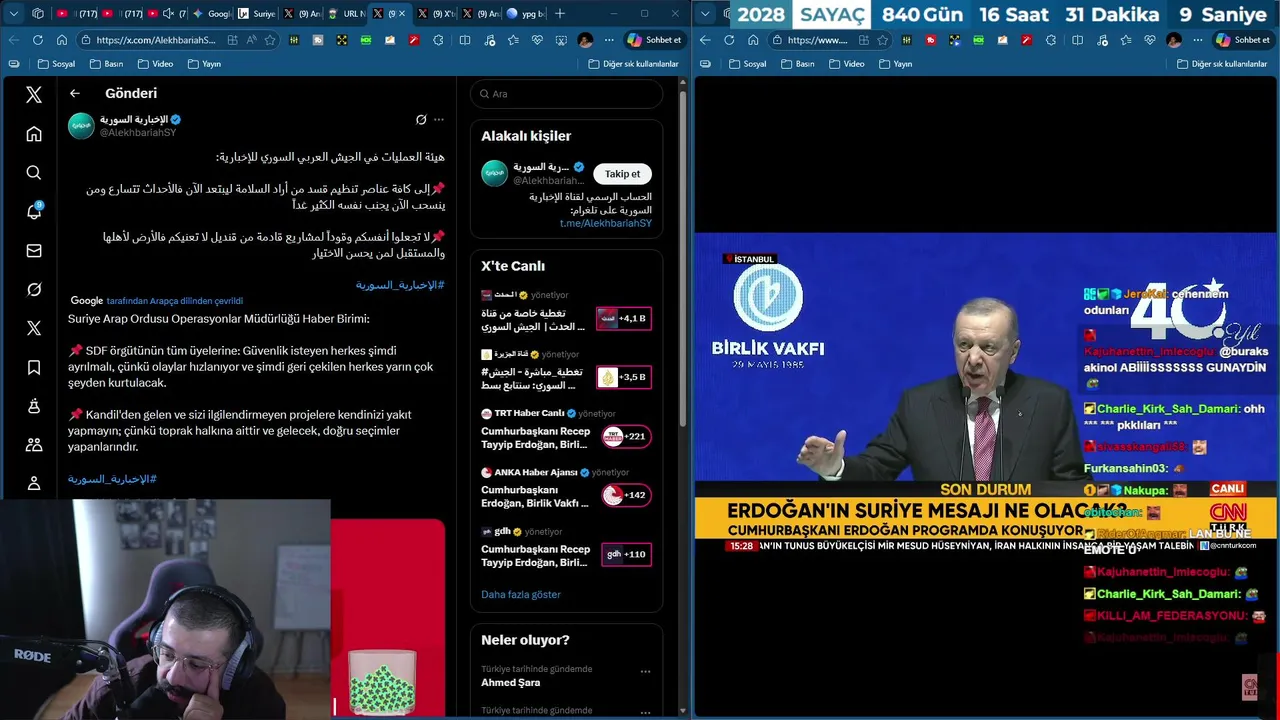
Task: Open left browser profile avatar
Action: coord(585,40)
